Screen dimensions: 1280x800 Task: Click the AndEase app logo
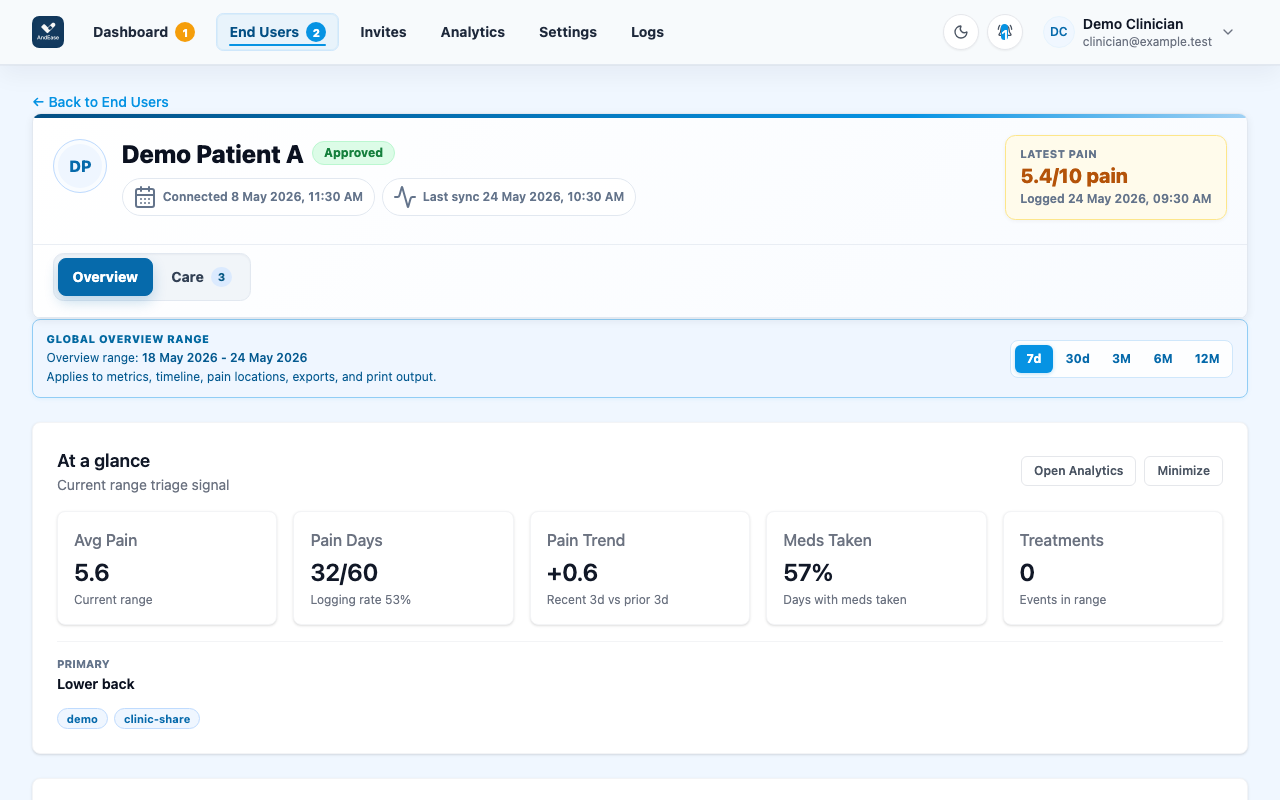pyautogui.click(x=48, y=32)
